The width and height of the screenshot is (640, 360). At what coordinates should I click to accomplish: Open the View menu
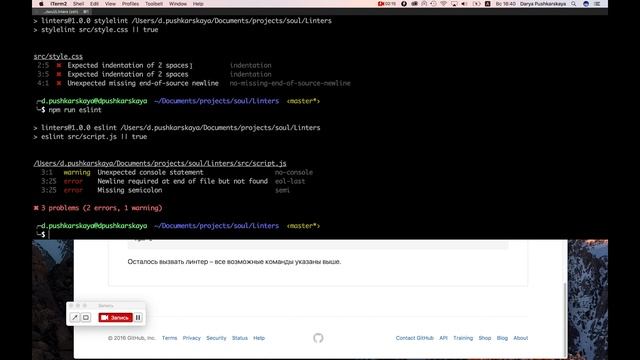pos(110,4)
